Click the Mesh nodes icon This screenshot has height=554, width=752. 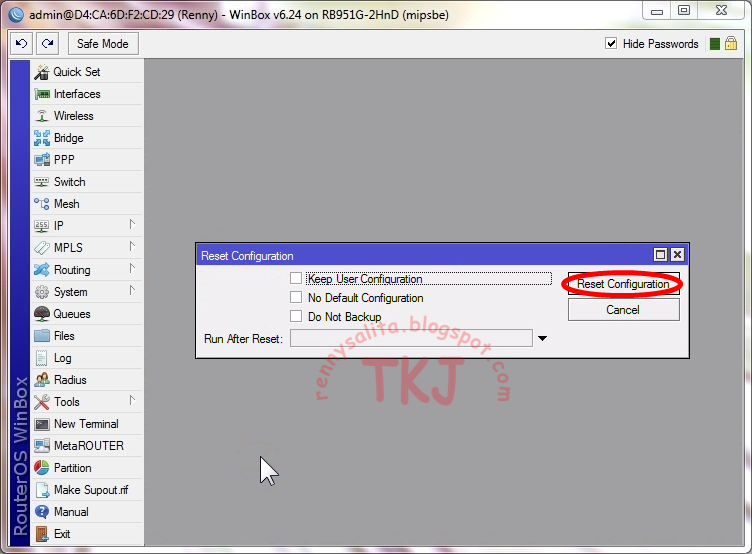pyautogui.click(x=42, y=204)
